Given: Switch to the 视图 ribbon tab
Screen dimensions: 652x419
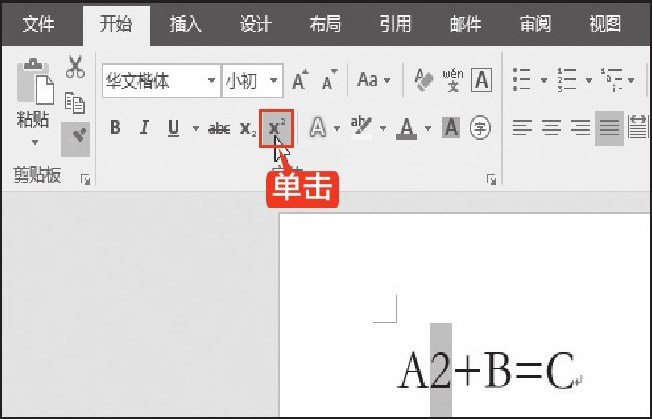Looking at the screenshot, I should coord(605,24).
